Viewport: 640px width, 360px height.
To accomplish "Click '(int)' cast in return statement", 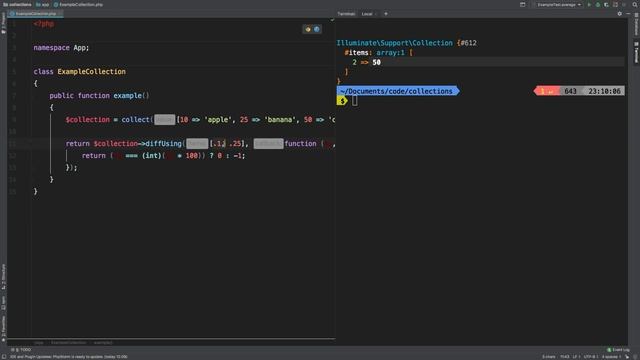I will [152, 156].
